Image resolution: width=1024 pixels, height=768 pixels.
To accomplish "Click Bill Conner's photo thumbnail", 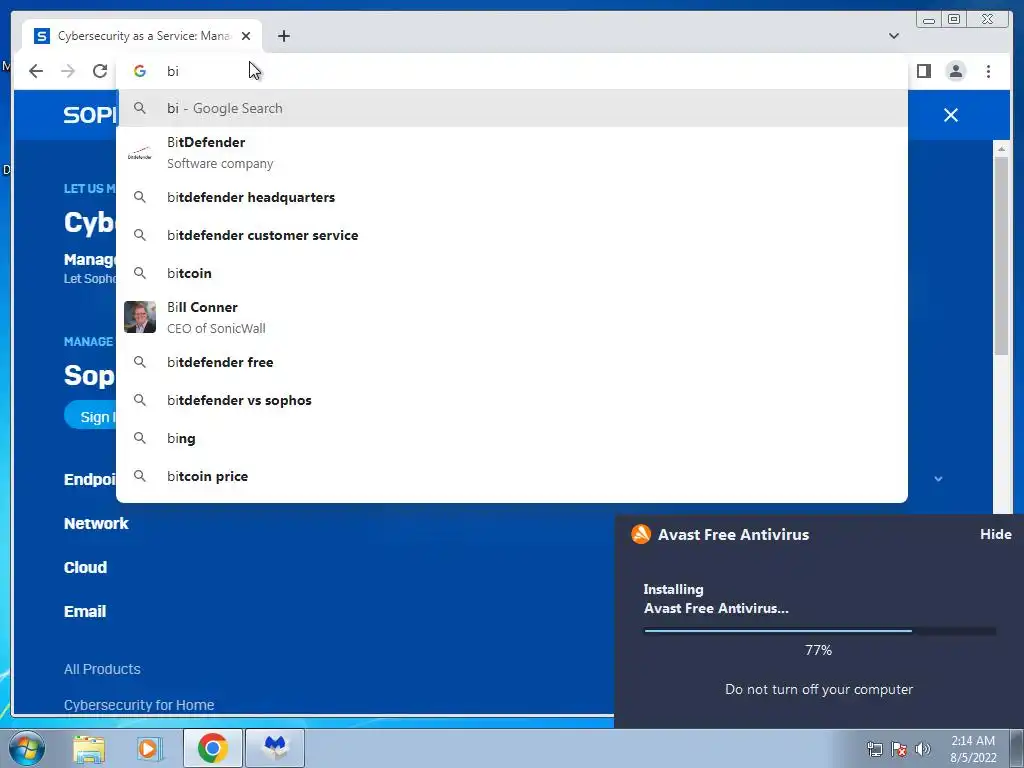I will [x=140, y=317].
